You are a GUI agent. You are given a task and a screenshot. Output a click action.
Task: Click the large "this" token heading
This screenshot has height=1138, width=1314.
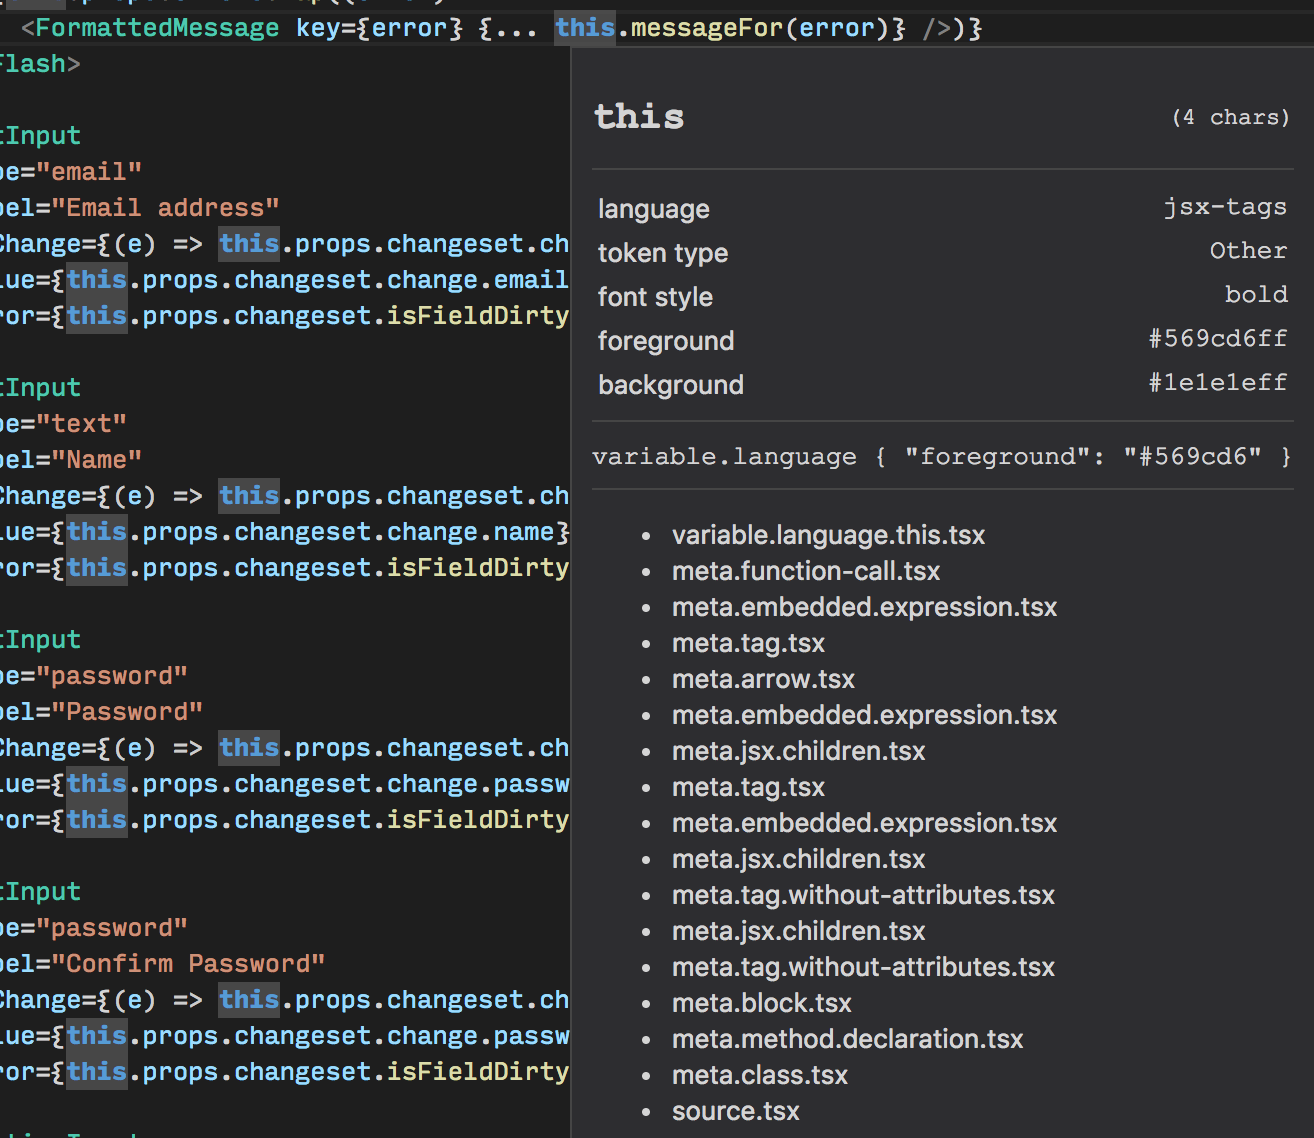[x=639, y=117]
